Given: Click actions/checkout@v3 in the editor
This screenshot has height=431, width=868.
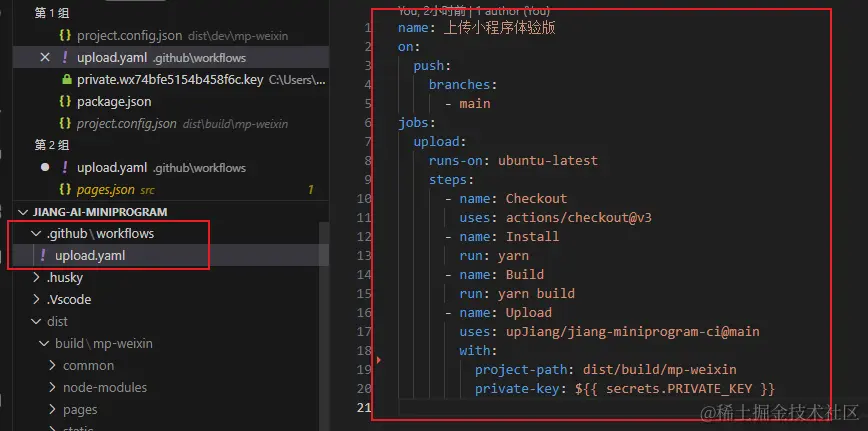Looking at the screenshot, I should [578, 218].
